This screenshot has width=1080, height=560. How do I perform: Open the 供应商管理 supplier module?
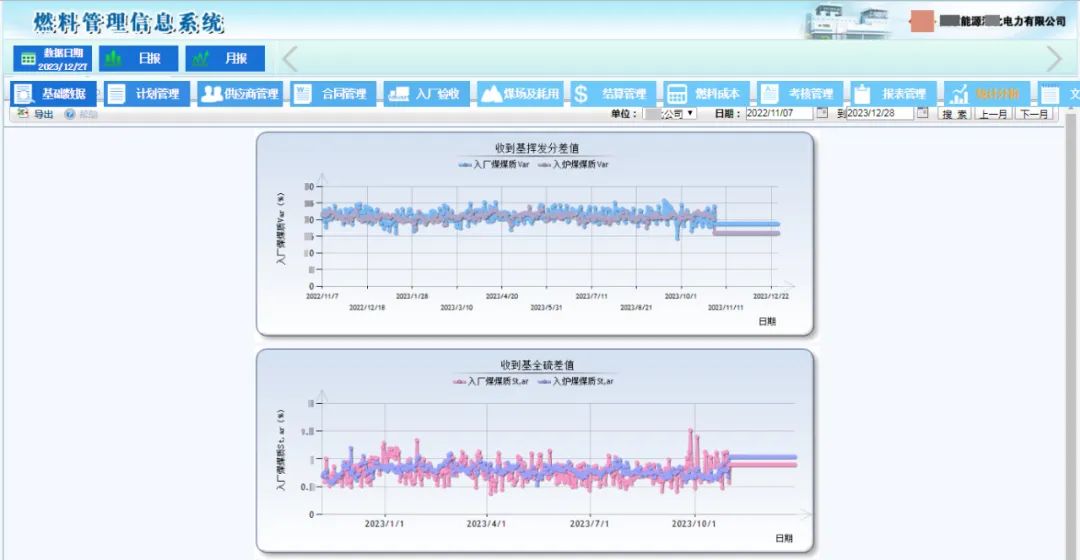[211, 94]
